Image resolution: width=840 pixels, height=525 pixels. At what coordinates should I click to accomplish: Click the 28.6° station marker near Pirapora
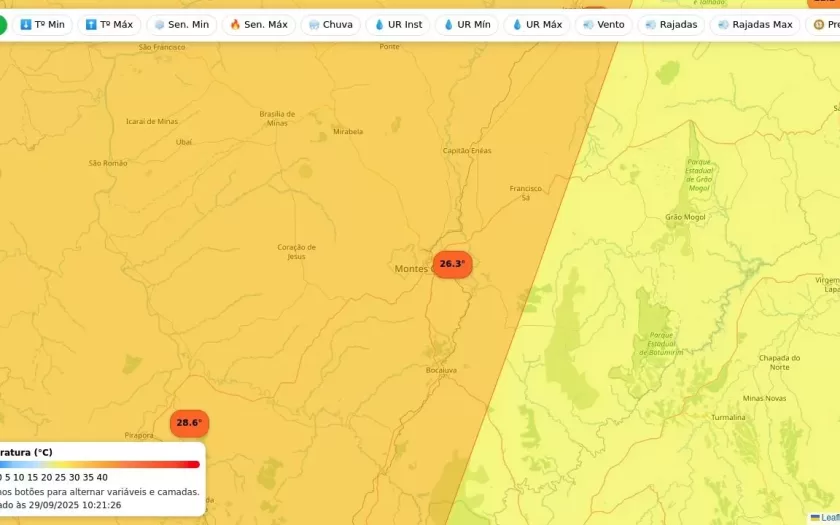(189, 423)
